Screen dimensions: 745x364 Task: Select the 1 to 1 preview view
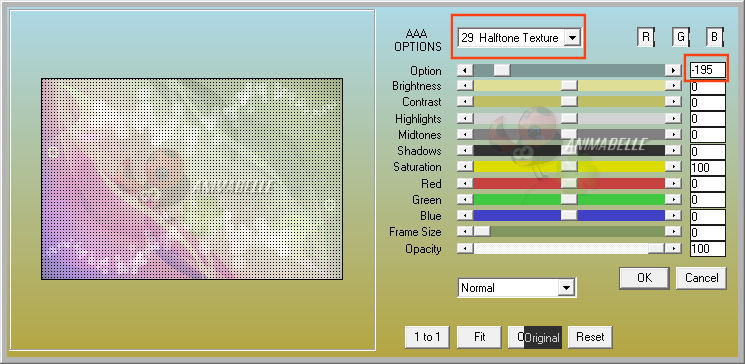click(x=428, y=337)
